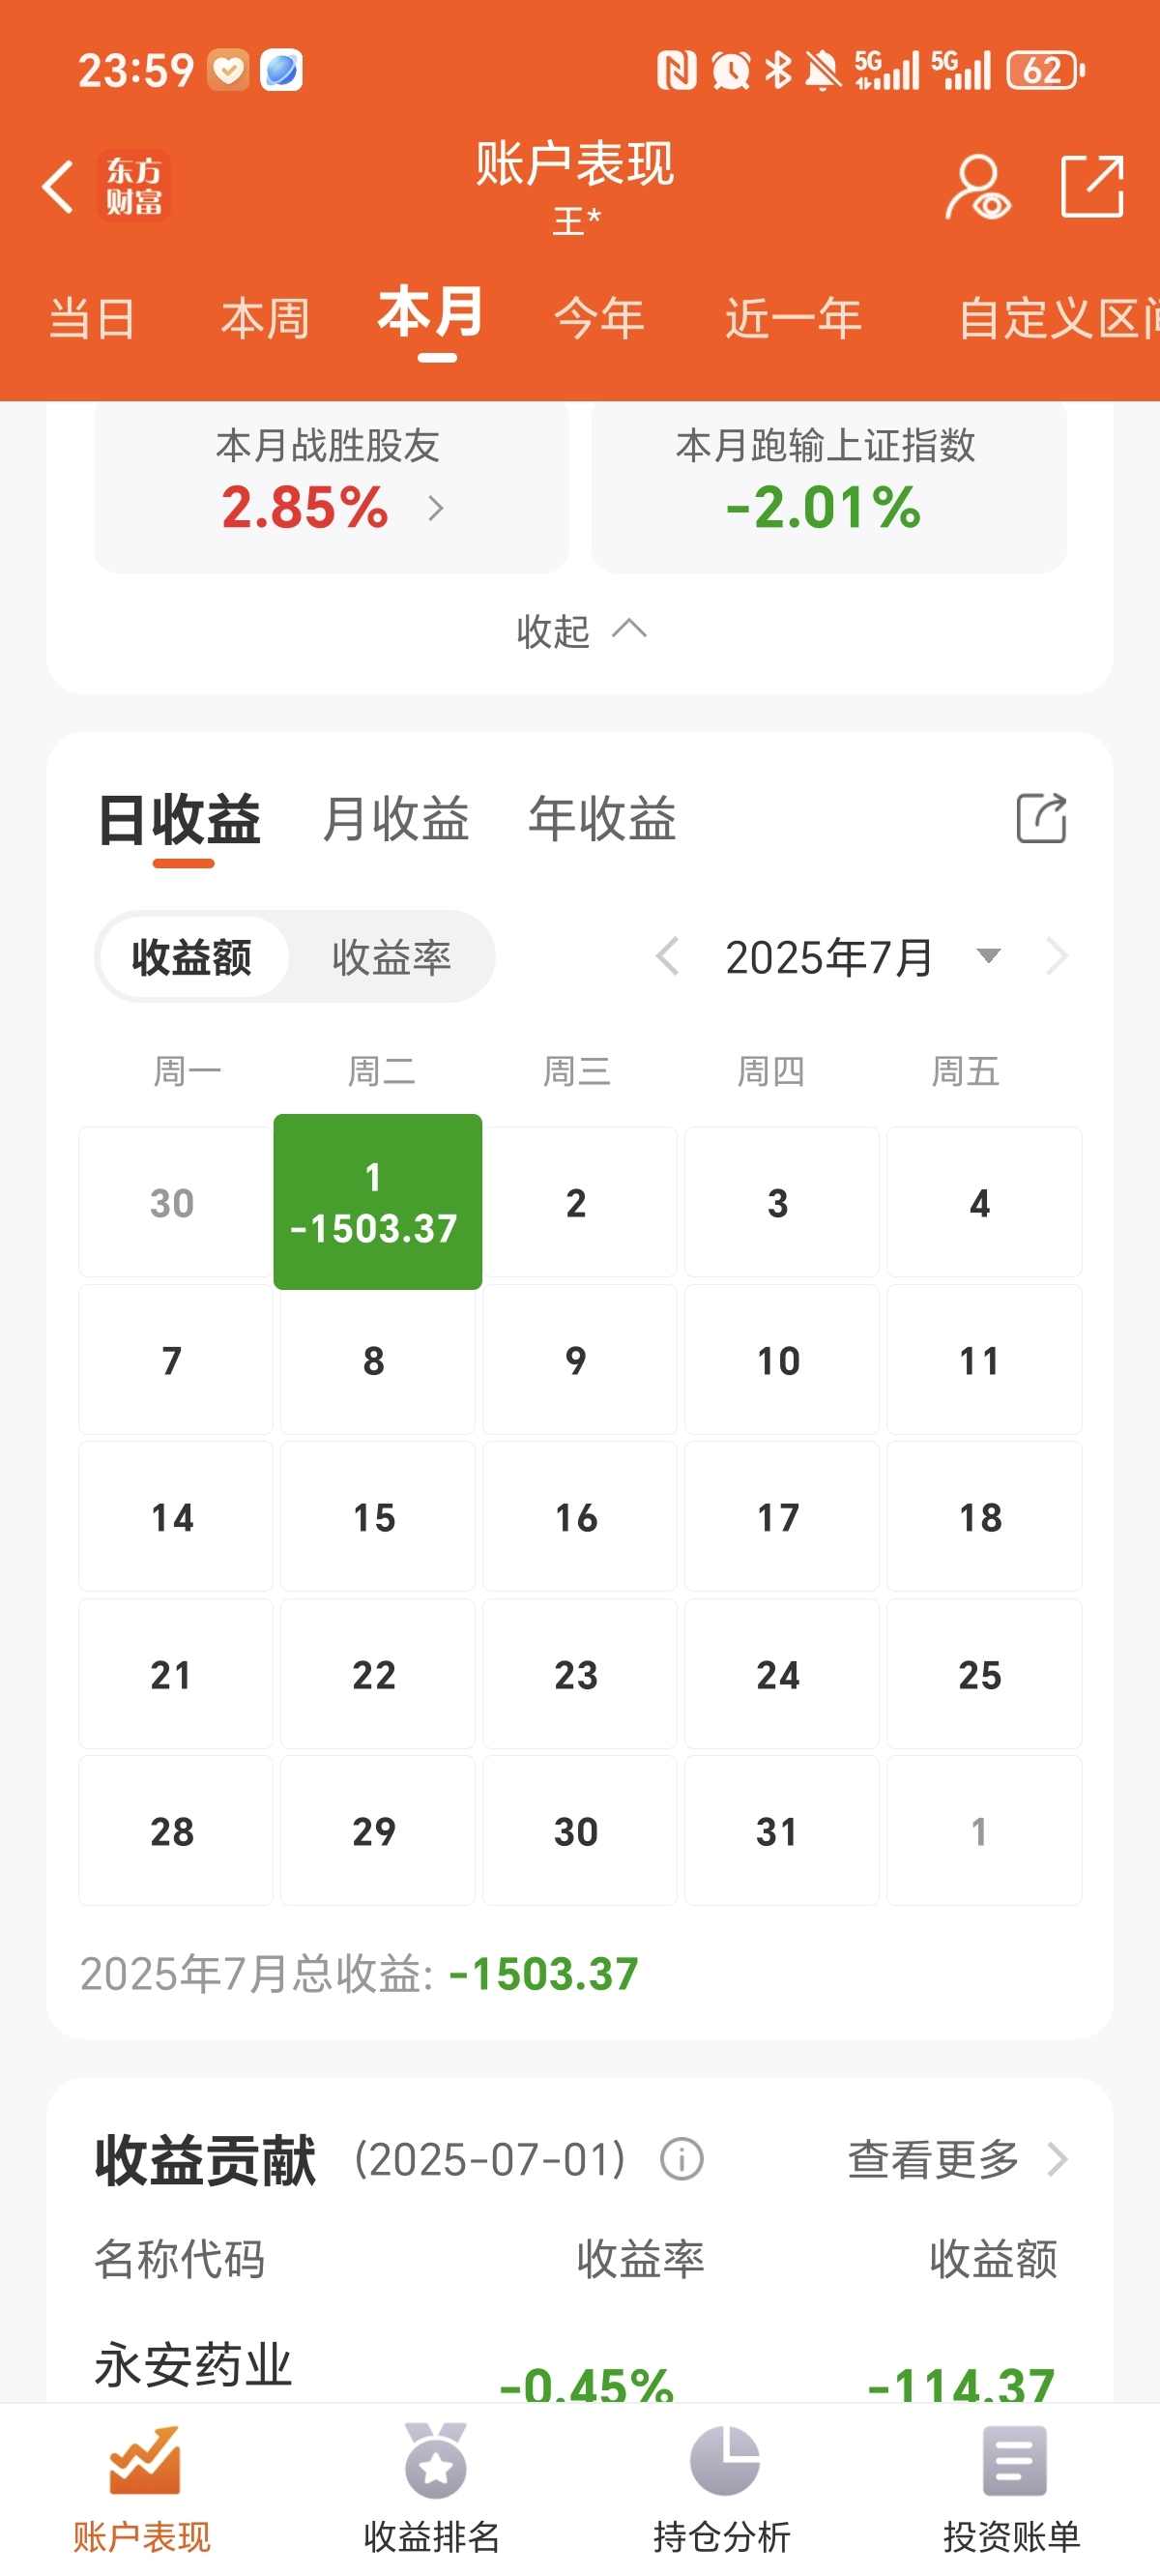Open 查看更多 link

958,2159
